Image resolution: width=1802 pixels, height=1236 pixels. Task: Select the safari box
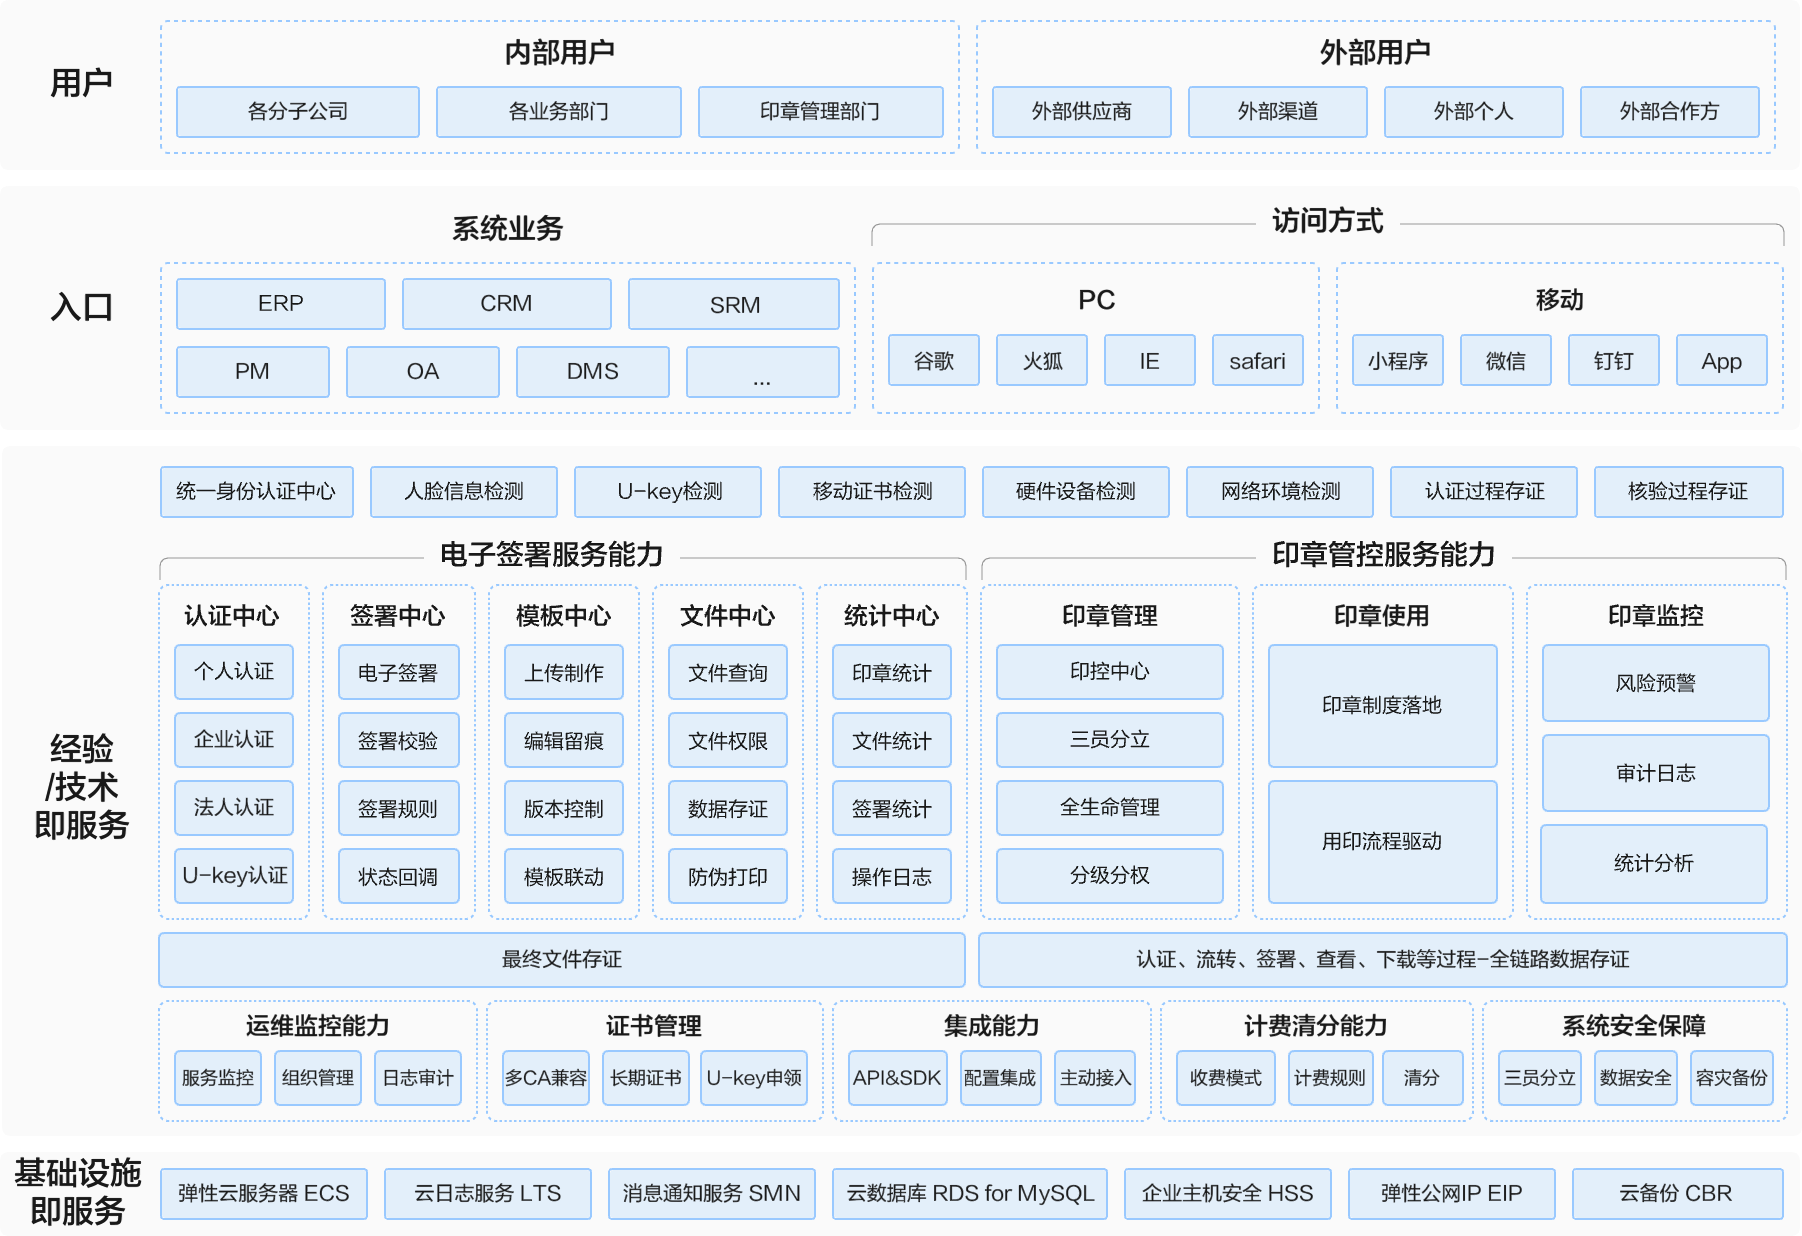coord(1258,360)
